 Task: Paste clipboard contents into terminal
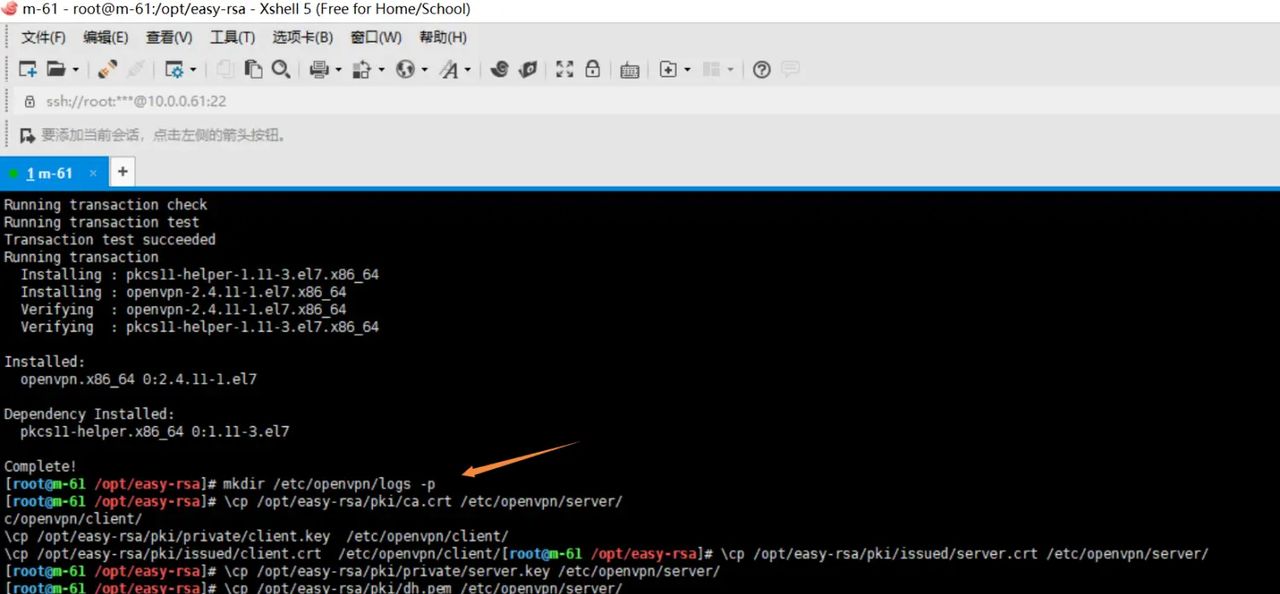click(x=253, y=69)
